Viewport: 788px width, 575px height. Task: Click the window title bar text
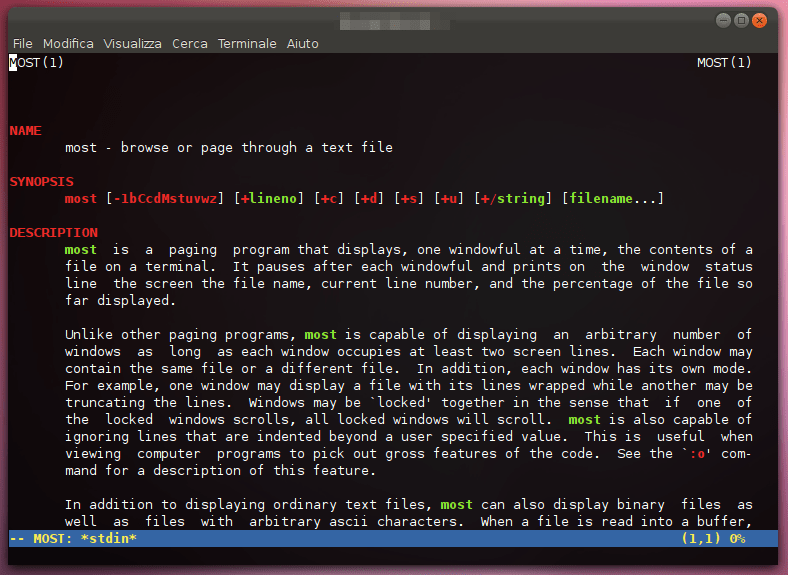click(x=395, y=22)
